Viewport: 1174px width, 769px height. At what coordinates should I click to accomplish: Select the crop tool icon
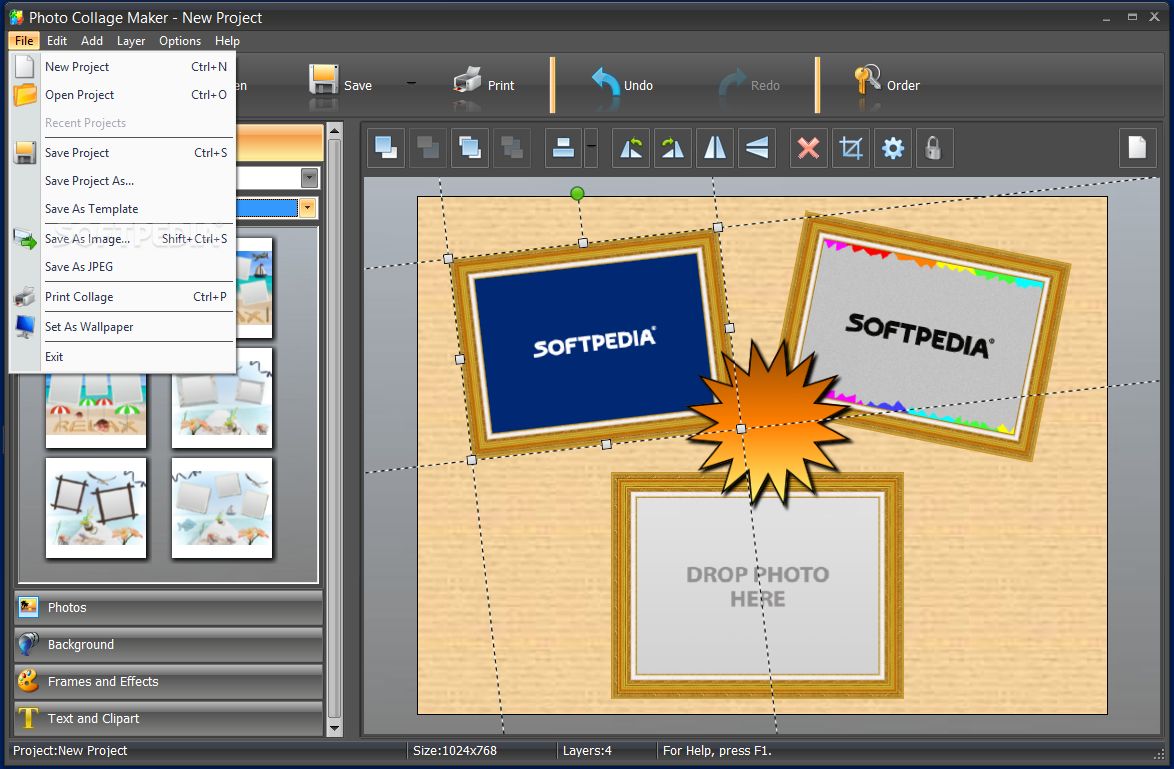point(851,148)
